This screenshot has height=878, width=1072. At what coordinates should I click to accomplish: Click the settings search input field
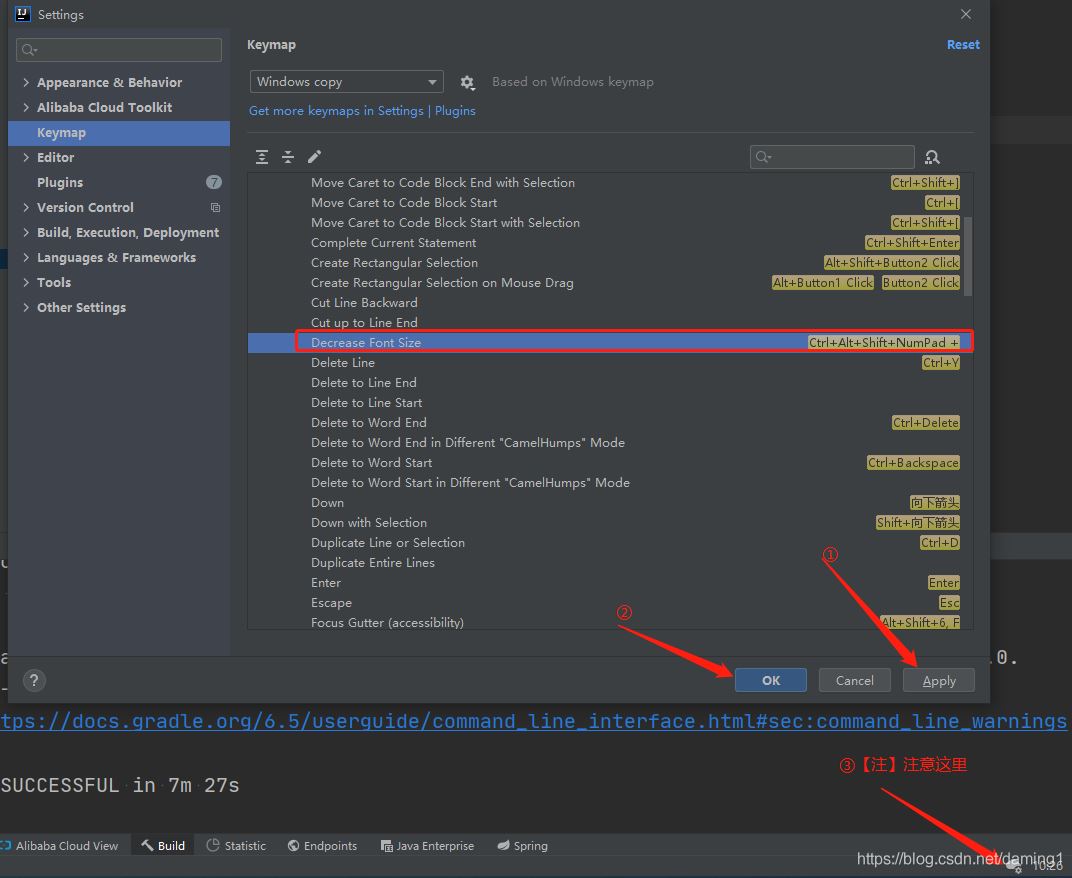(120, 50)
